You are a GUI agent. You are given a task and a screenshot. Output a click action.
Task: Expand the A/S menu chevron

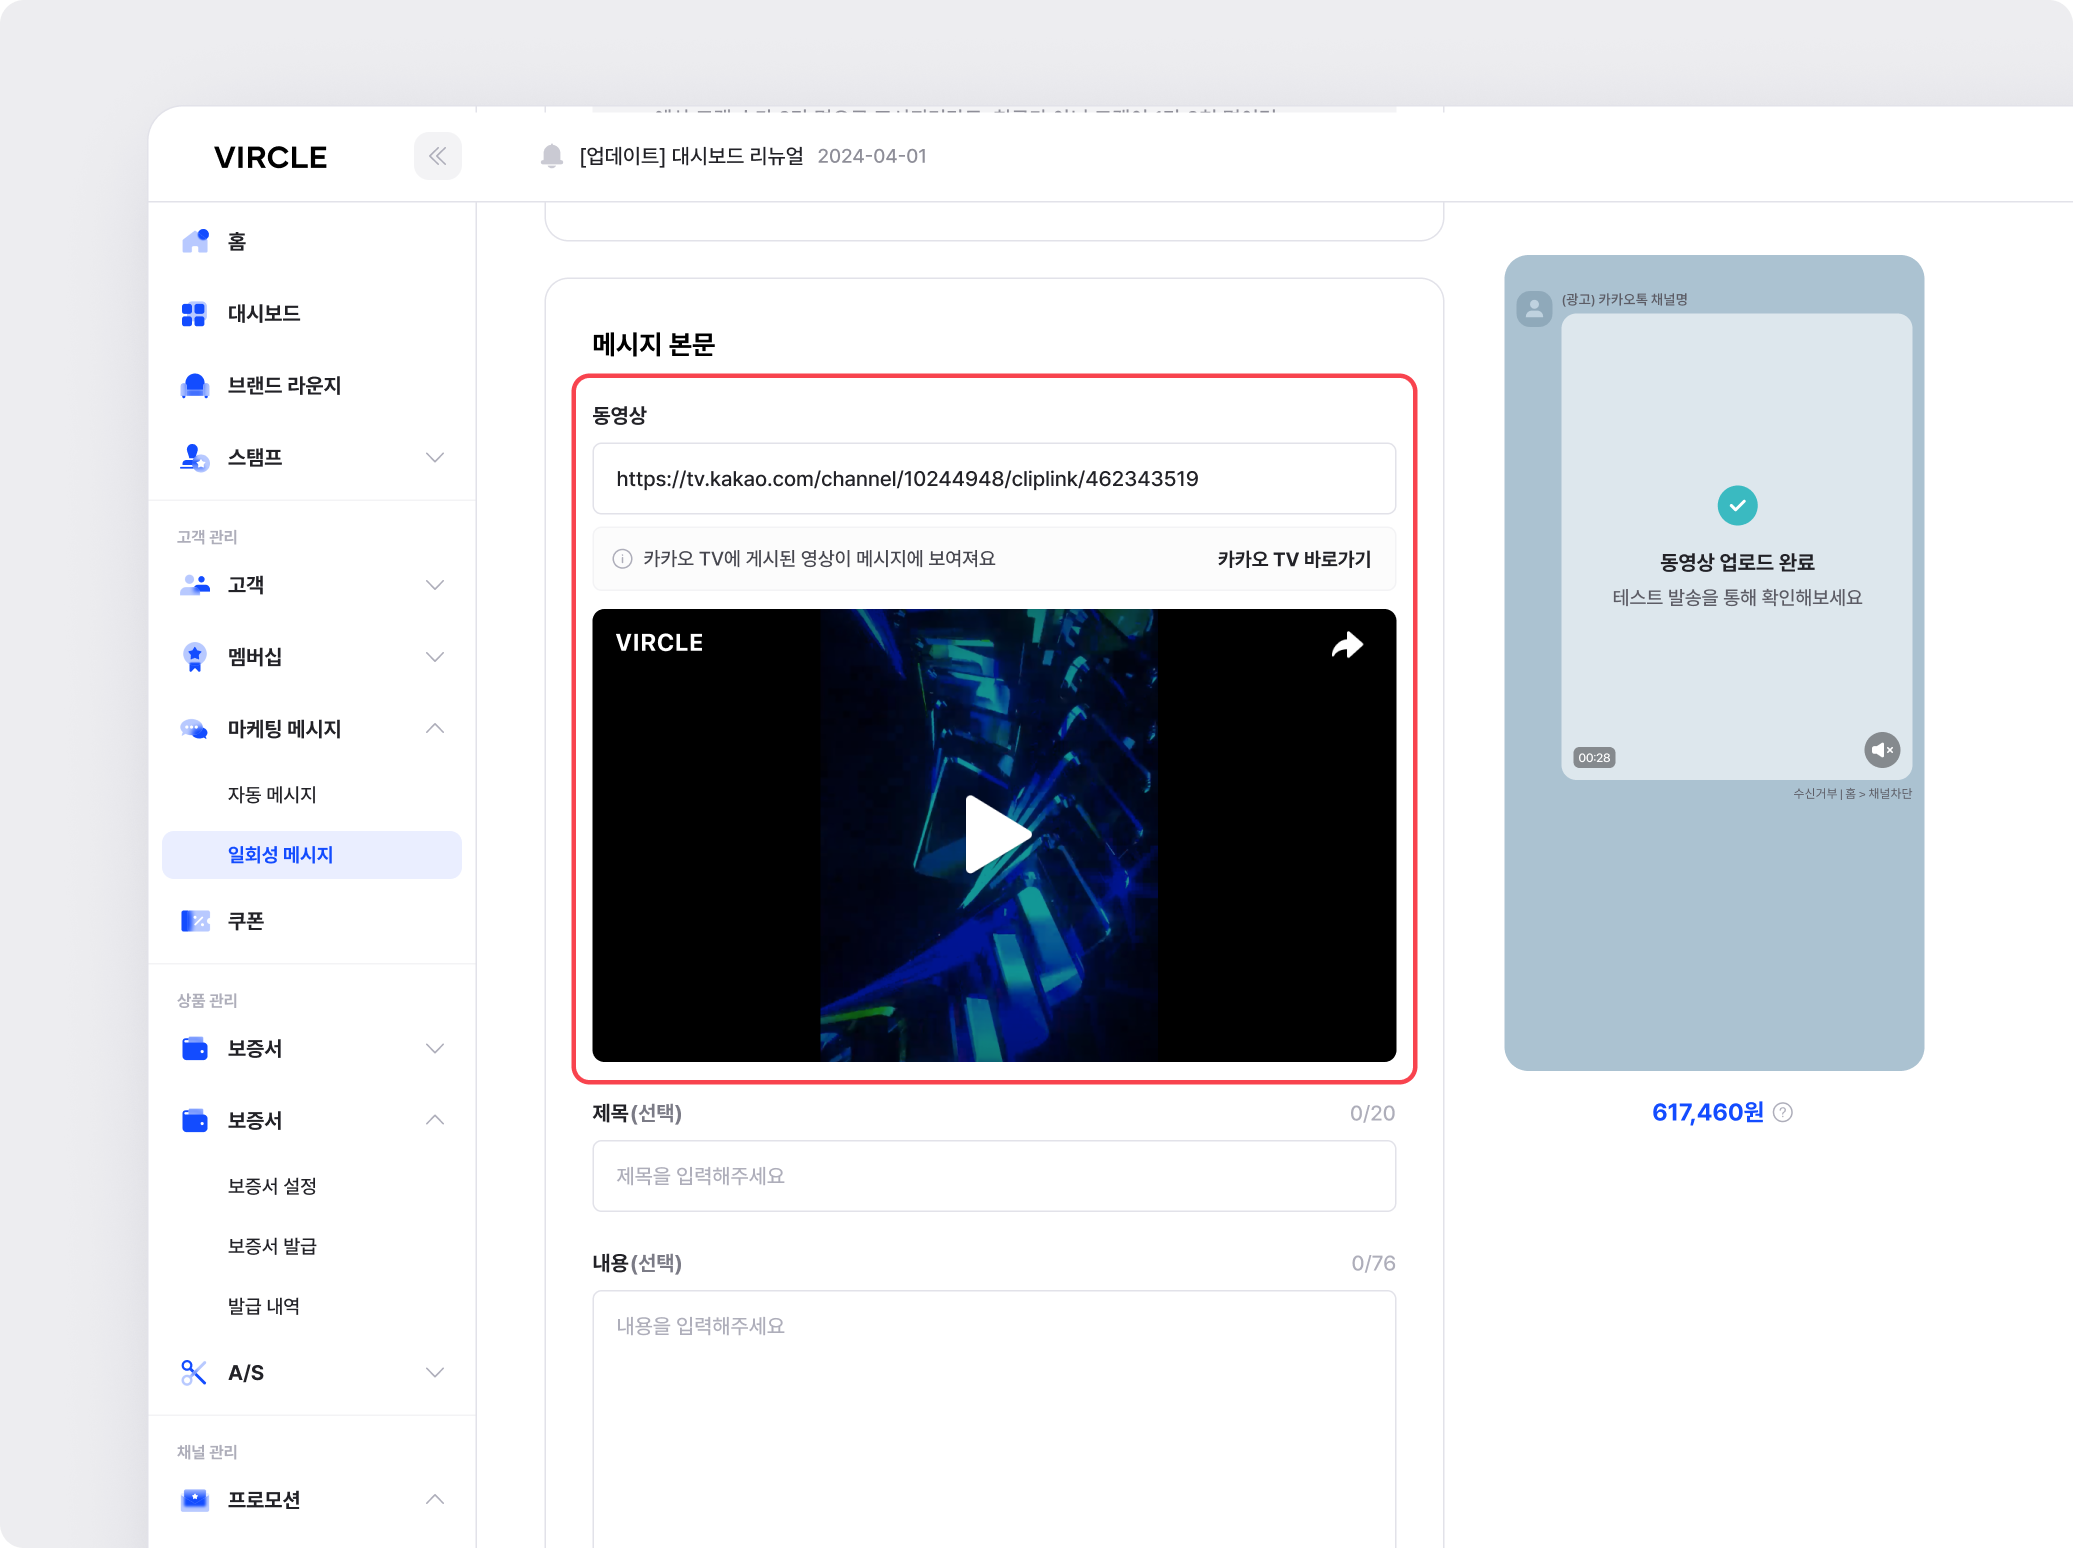[x=434, y=1373]
